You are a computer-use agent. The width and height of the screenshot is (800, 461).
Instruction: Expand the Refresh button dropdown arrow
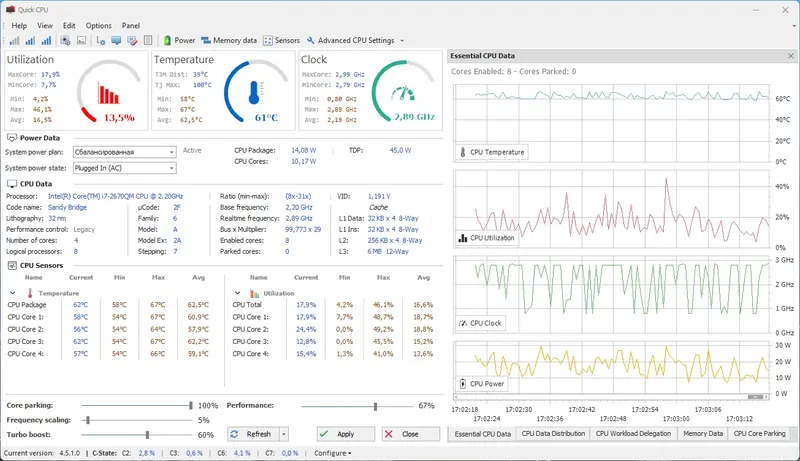point(284,434)
